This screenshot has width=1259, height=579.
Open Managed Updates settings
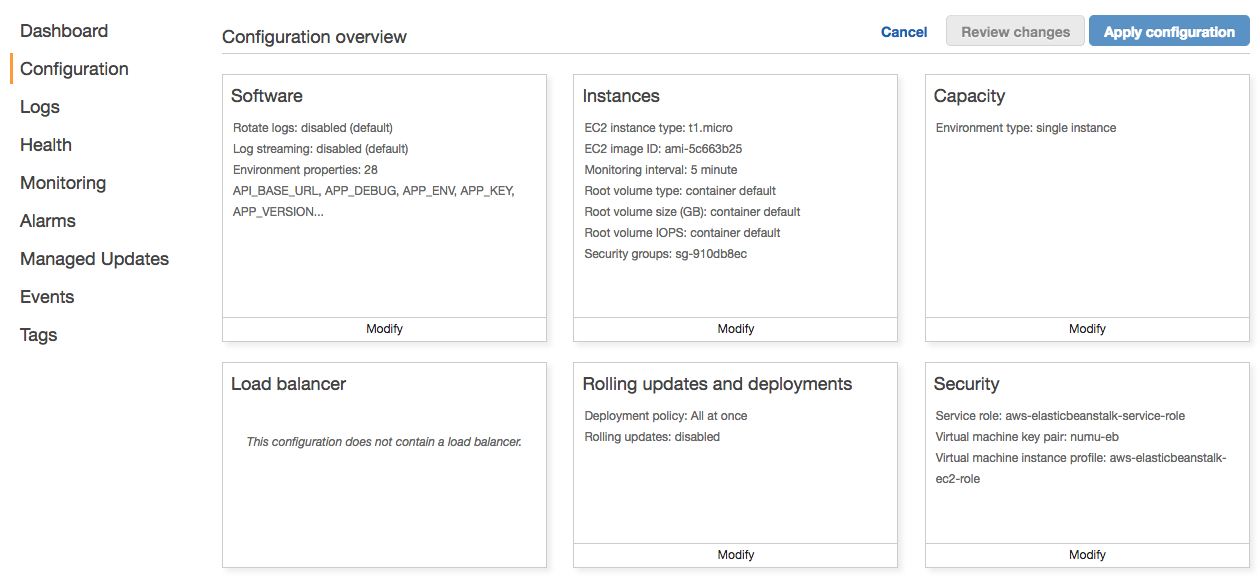coord(94,259)
